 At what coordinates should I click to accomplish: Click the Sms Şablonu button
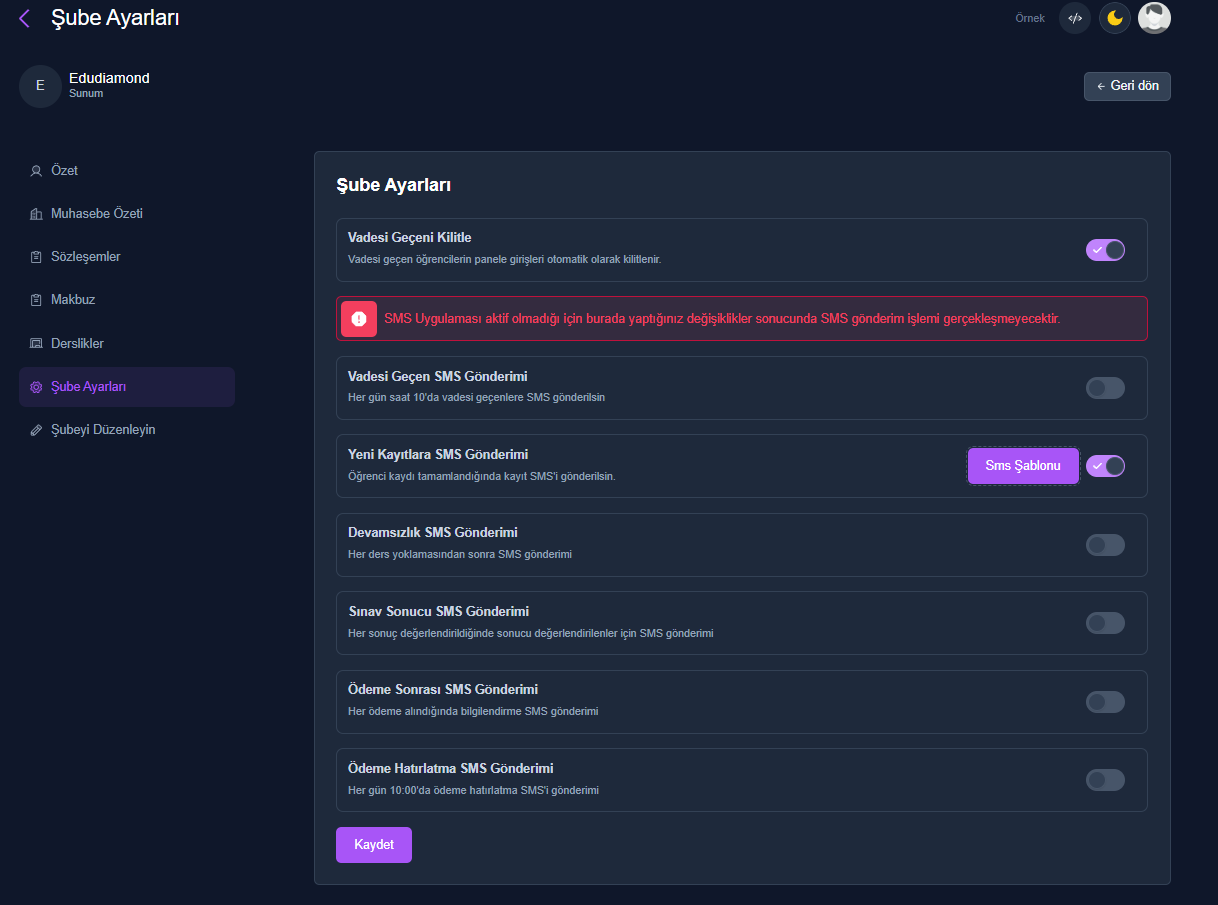click(1023, 466)
